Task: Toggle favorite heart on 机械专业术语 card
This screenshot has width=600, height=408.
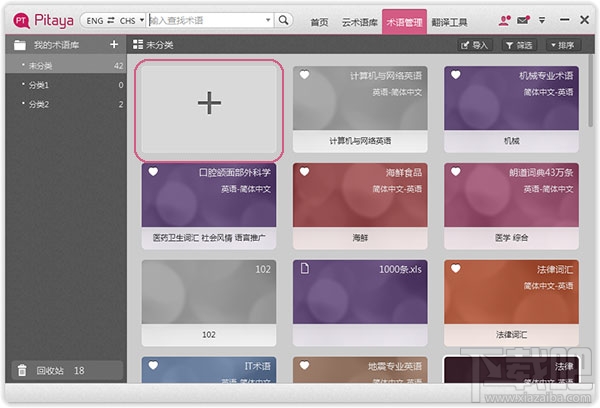Action: 454,76
